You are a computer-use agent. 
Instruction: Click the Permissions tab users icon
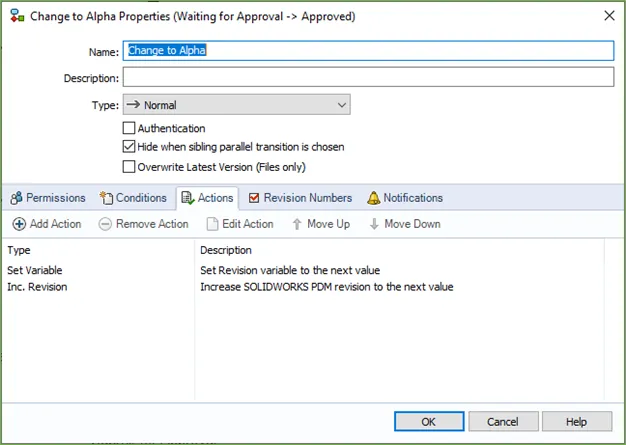coord(16,198)
